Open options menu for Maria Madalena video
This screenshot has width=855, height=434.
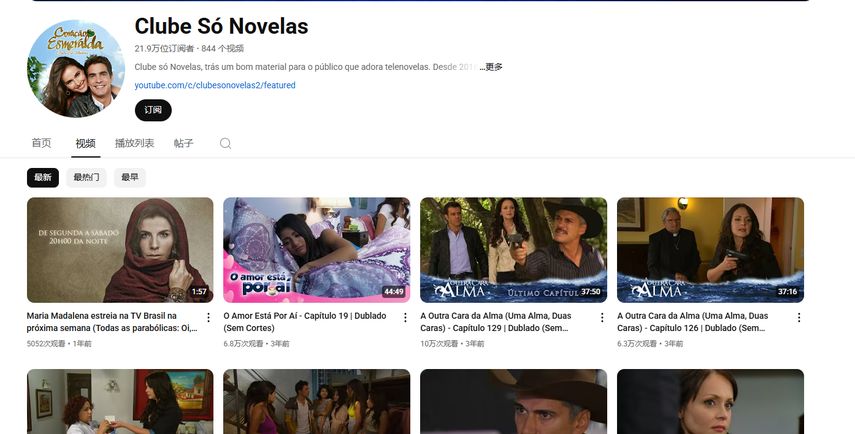[x=208, y=317]
